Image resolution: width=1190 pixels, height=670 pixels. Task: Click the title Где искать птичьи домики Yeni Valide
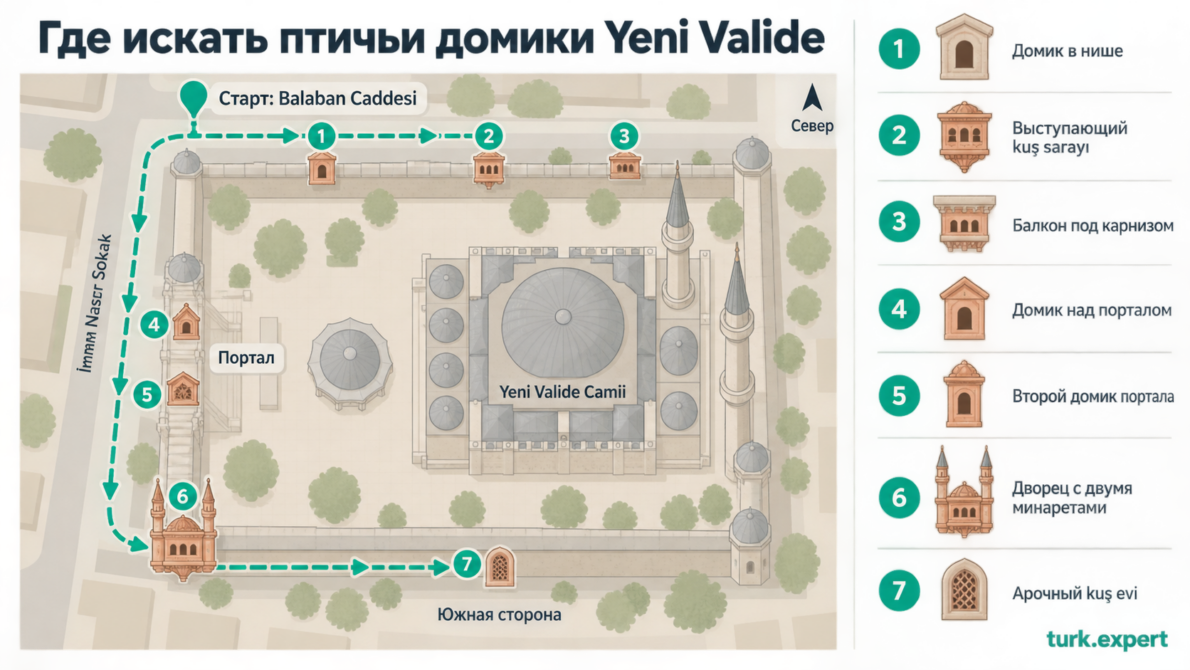coord(430,38)
